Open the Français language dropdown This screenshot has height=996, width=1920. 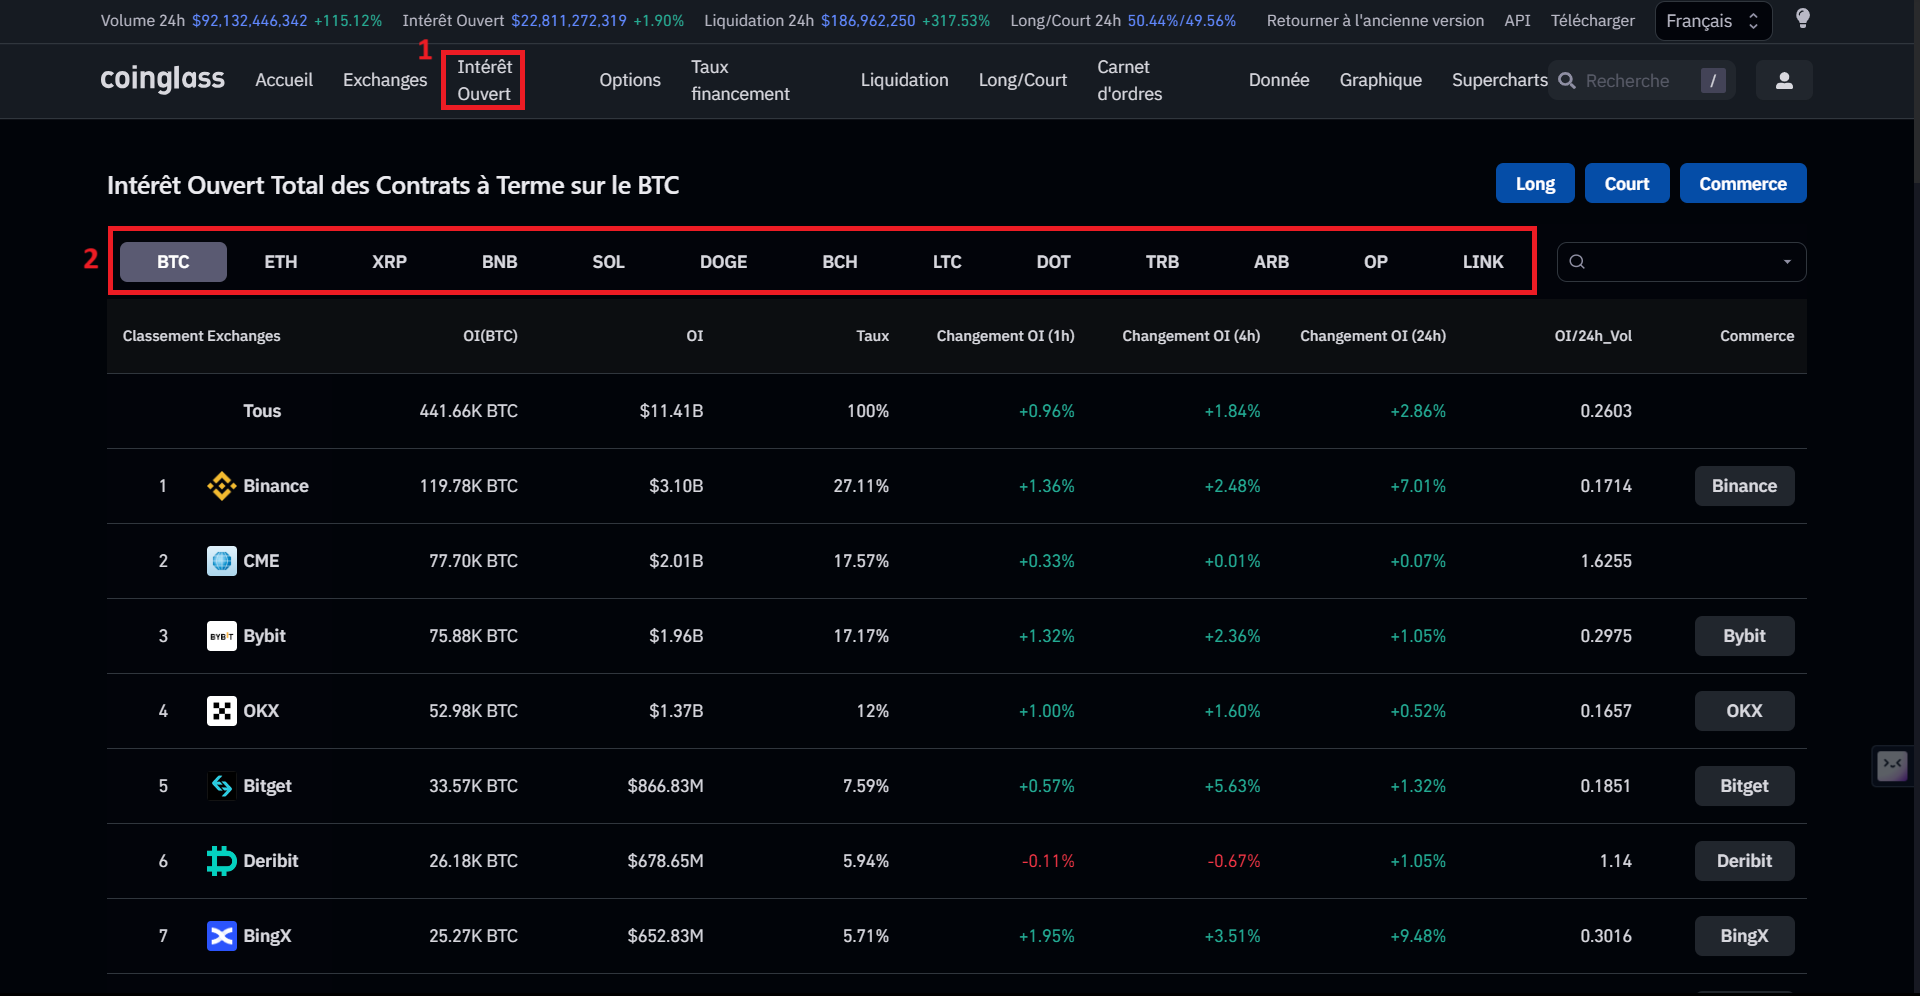(x=1713, y=21)
